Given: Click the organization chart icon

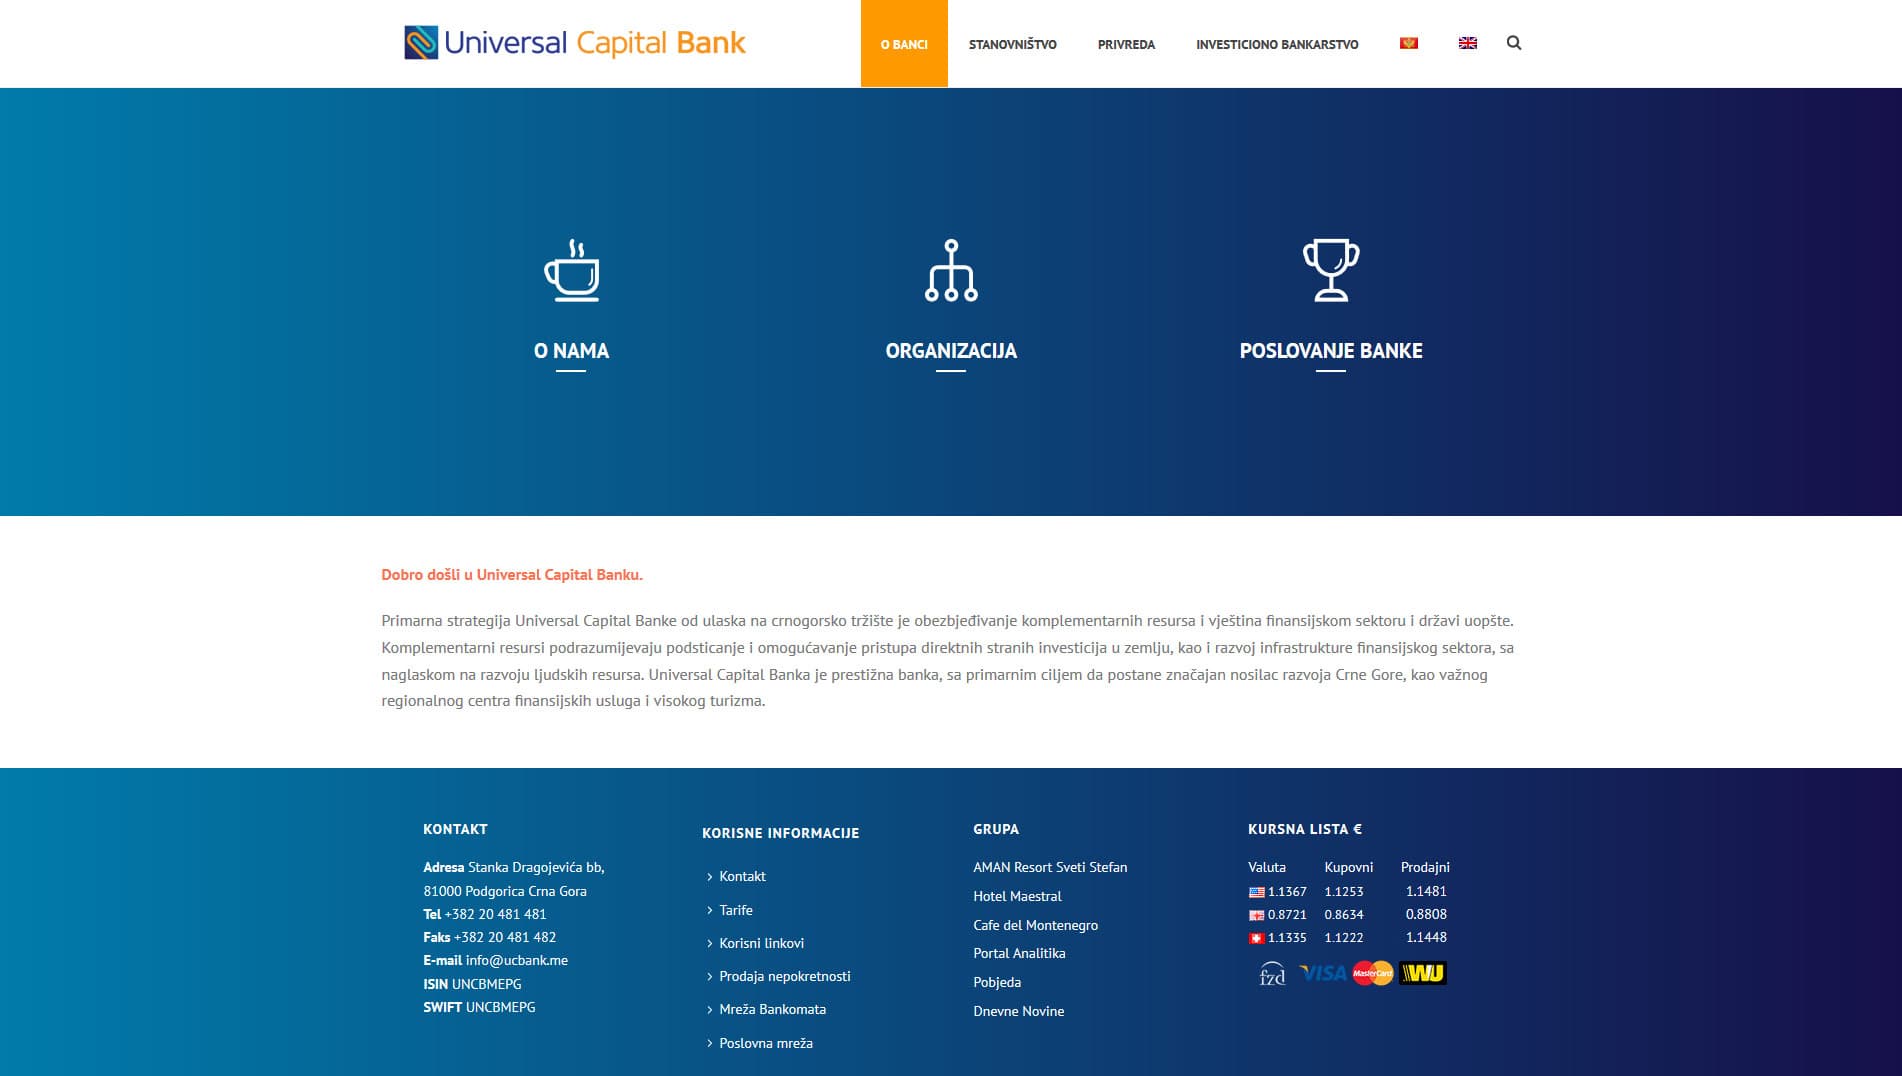Looking at the screenshot, I should pyautogui.click(x=951, y=270).
